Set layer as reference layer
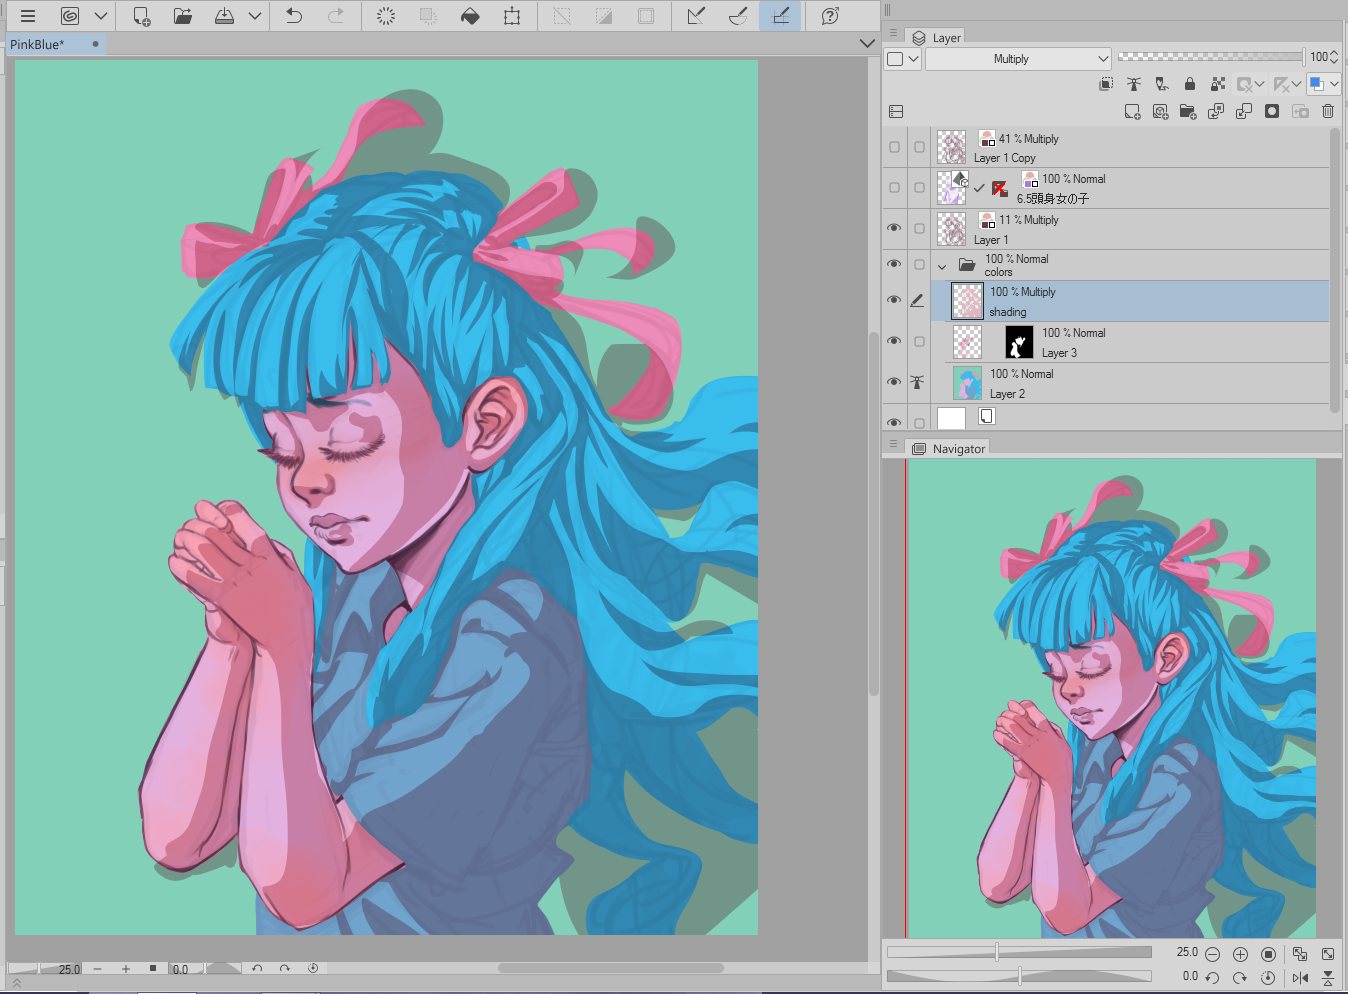1348x994 pixels. pyautogui.click(x=1134, y=84)
